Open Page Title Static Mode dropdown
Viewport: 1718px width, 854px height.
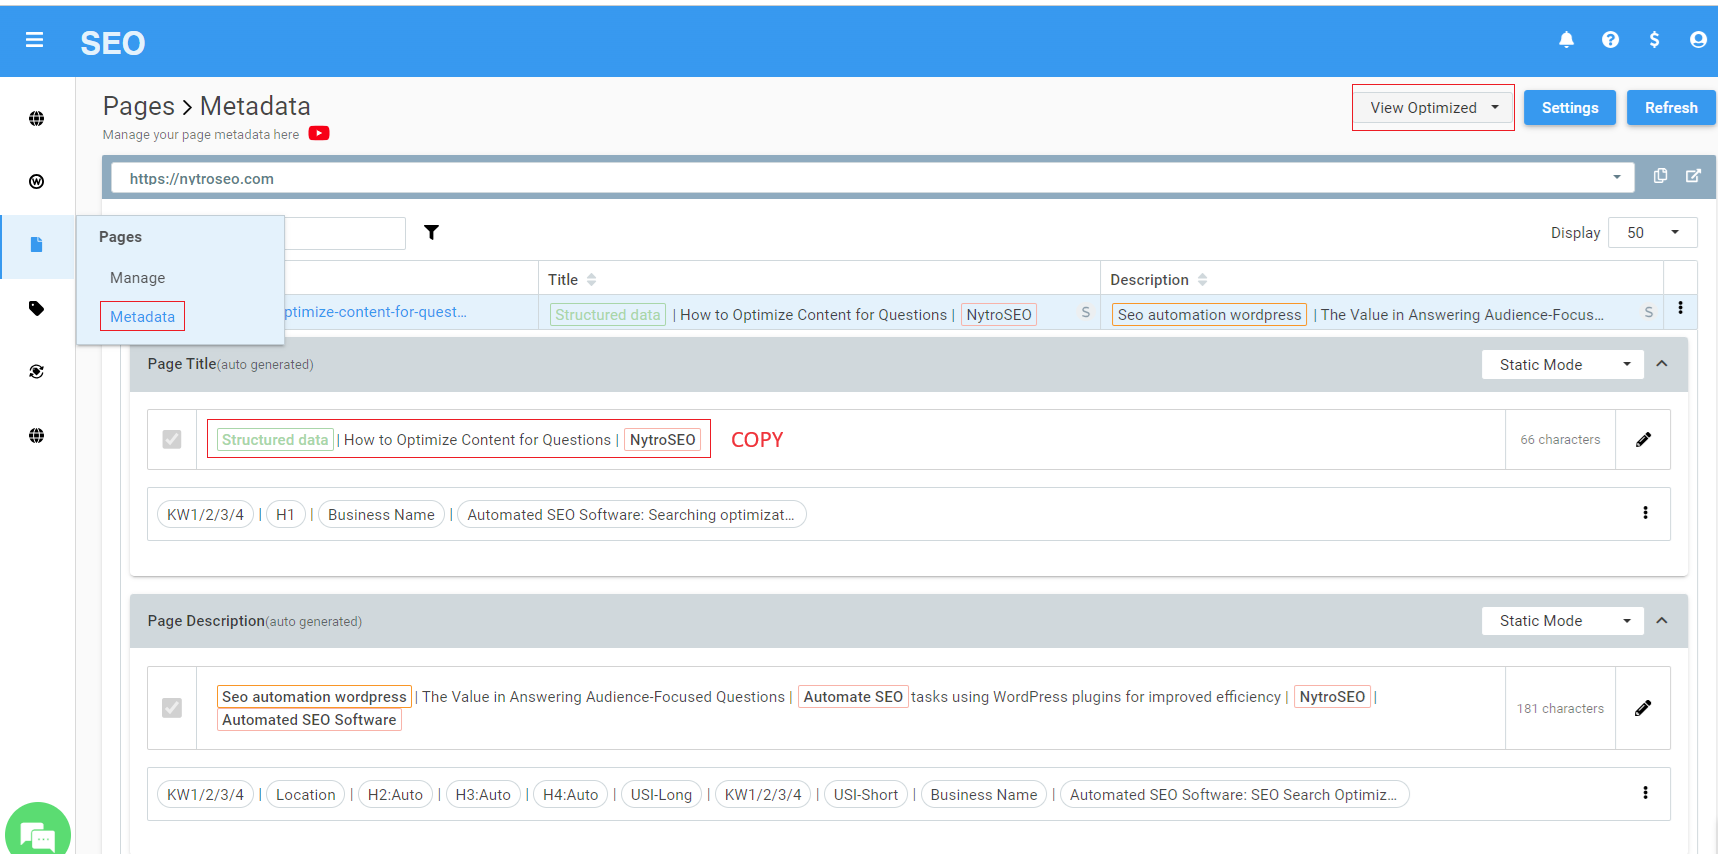[x=1563, y=365]
